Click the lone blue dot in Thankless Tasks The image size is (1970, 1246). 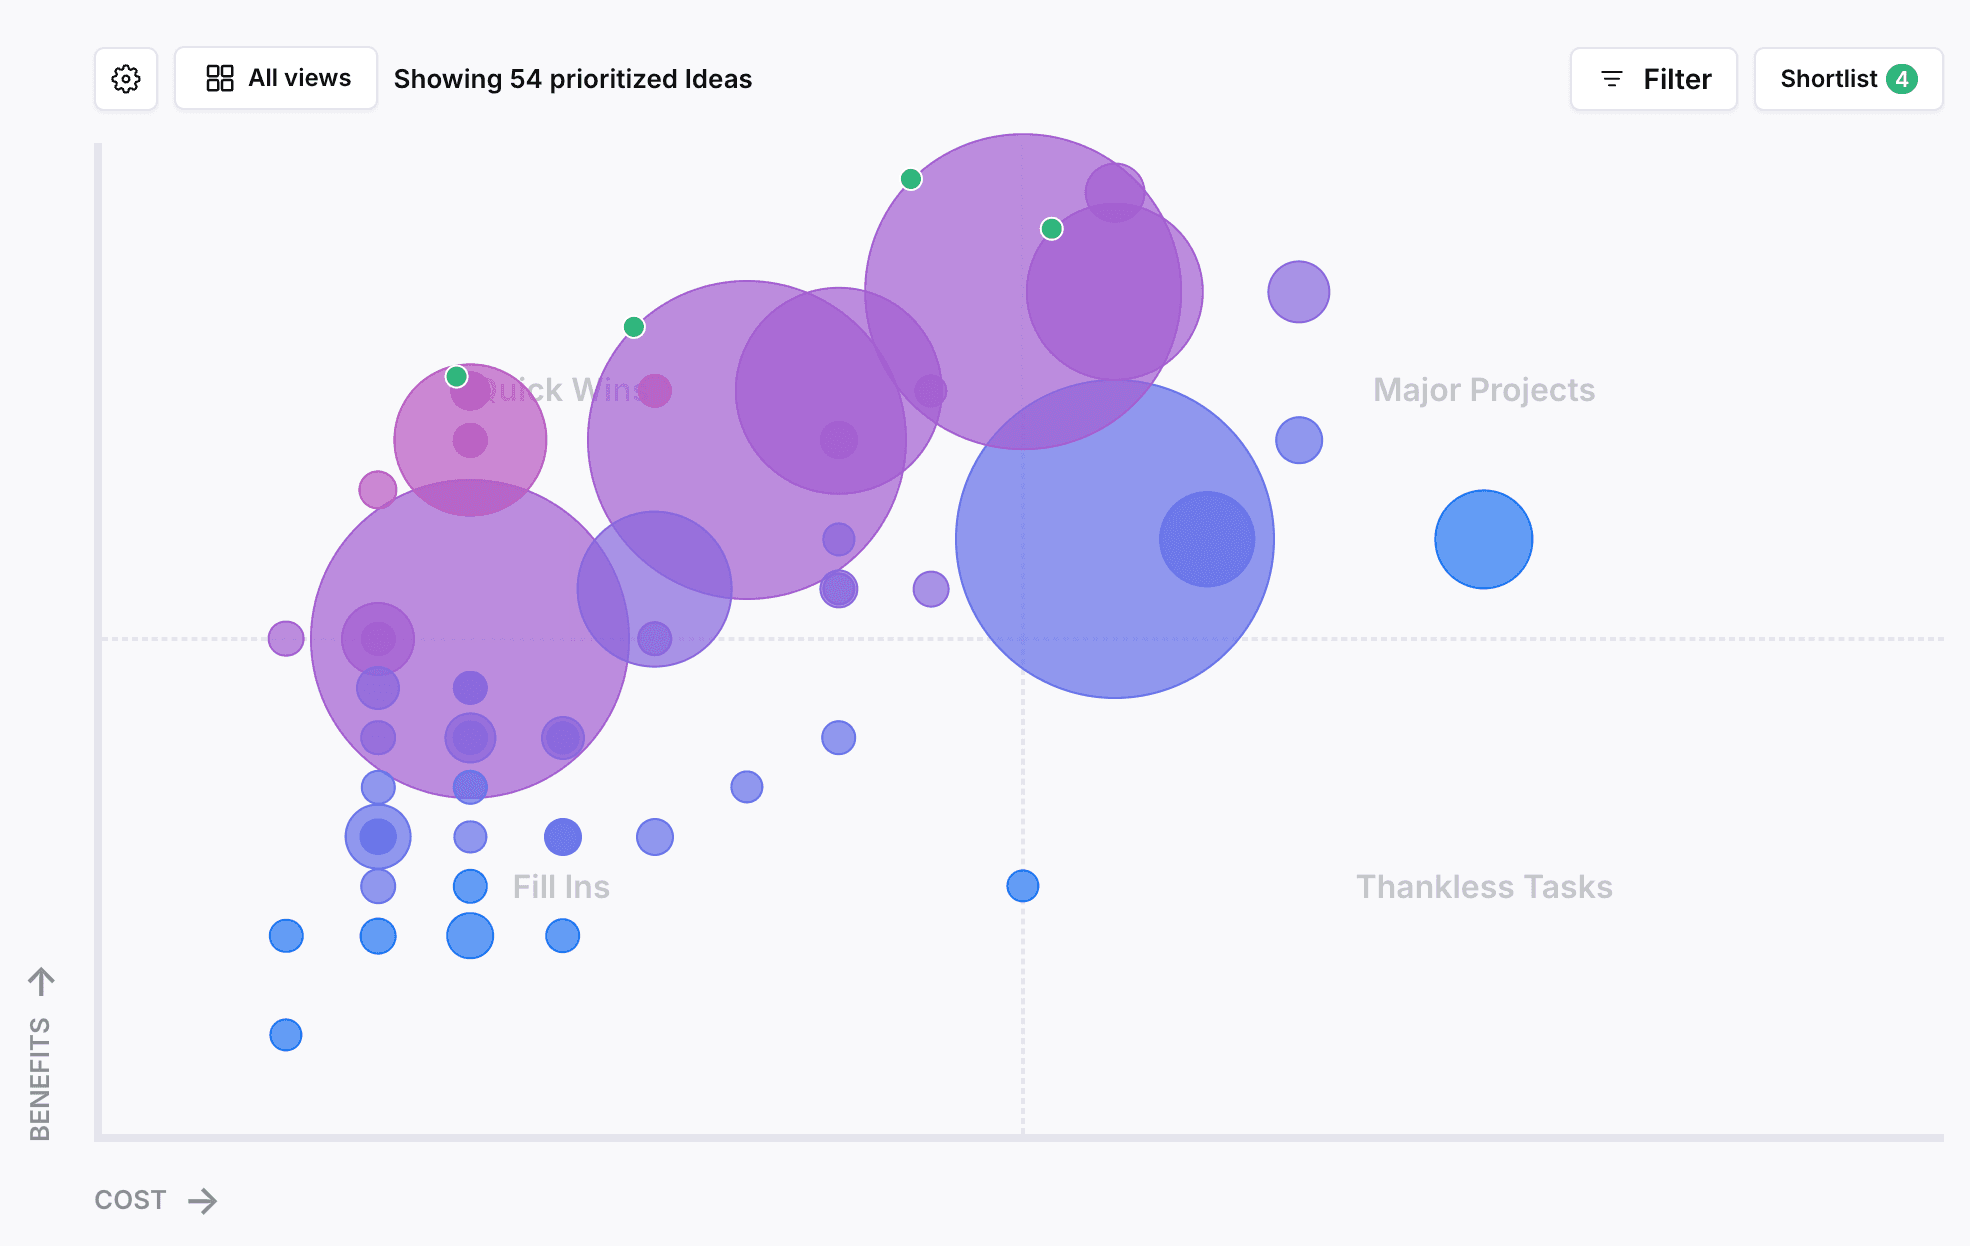pos(1023,886)
